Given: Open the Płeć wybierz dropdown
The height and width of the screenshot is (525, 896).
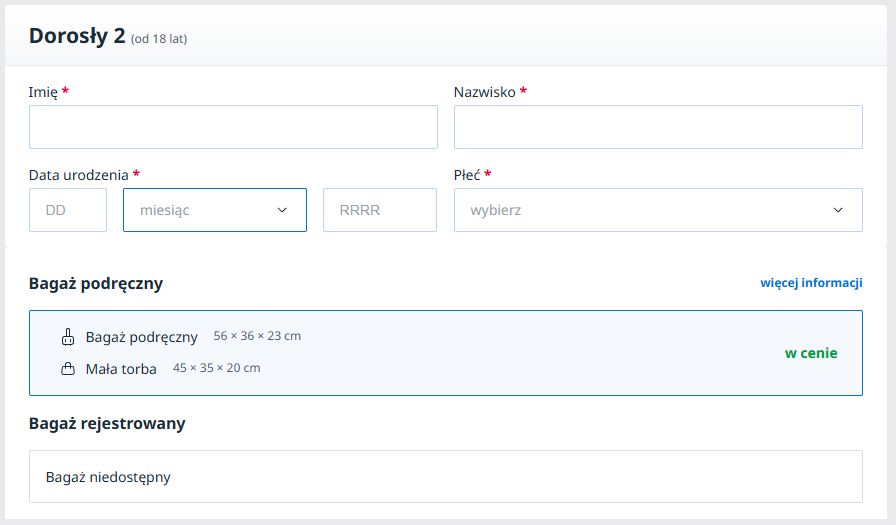Looking at the screenshot, I should tap(657, 210).
